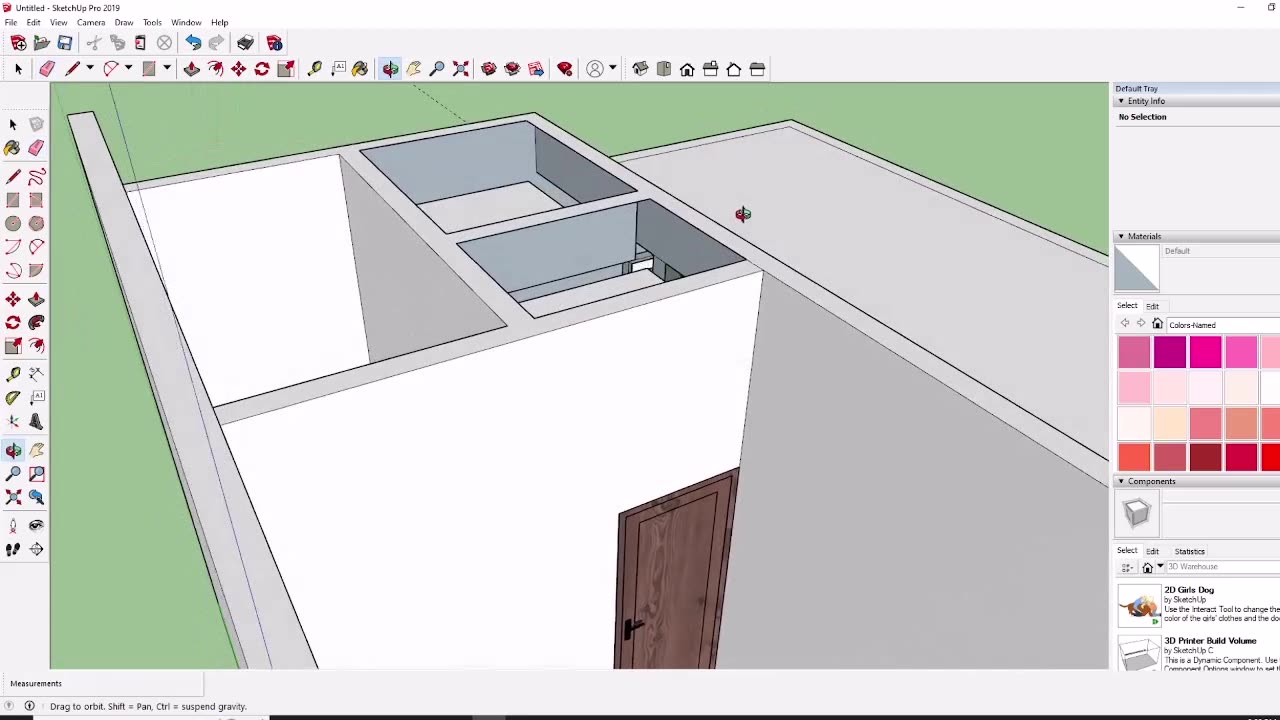Switch to the Iso view house icon

[x=640, y=69]
